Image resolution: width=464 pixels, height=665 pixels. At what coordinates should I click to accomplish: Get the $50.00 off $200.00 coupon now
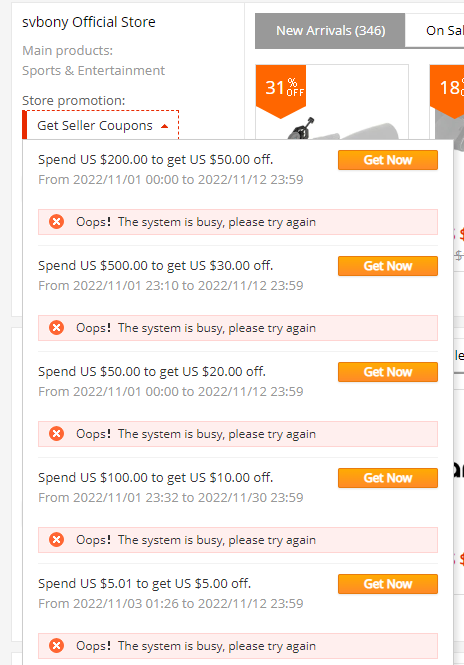point(388,160)
